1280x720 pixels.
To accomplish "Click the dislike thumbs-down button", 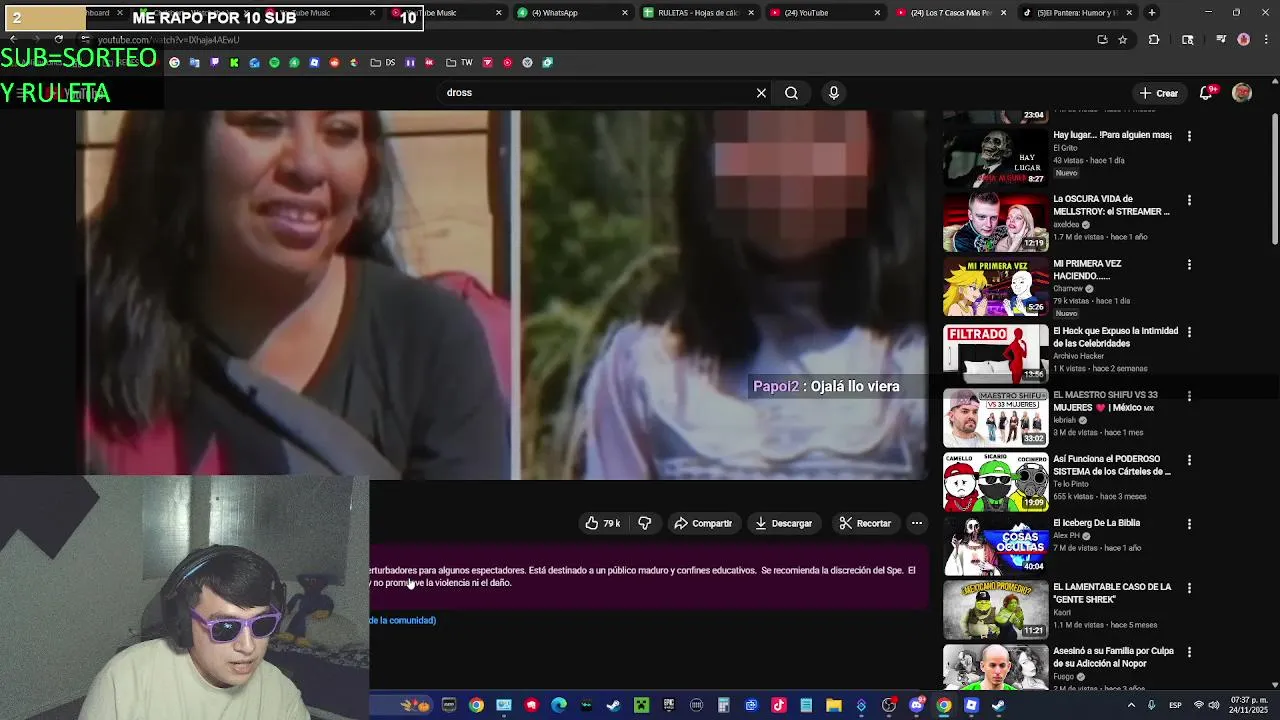I will click(x=645, y=523).
